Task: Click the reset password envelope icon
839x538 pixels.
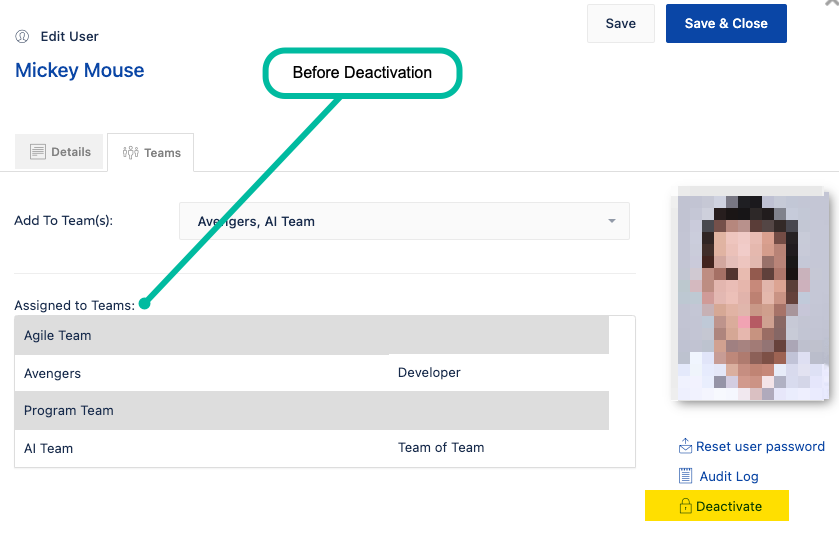Action: (685, 446)
